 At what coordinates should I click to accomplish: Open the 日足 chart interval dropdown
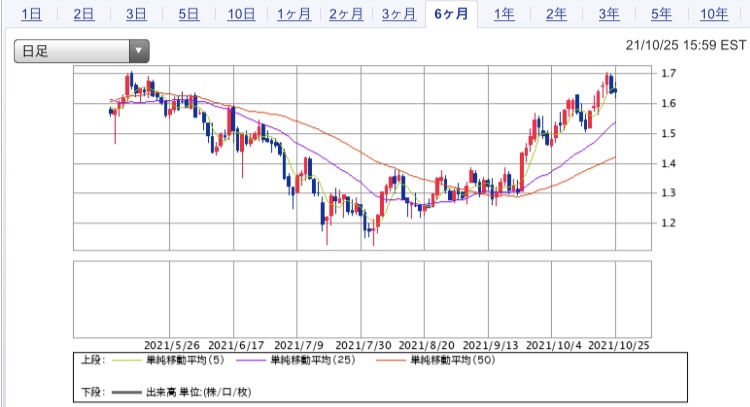(x=81, y=51)
